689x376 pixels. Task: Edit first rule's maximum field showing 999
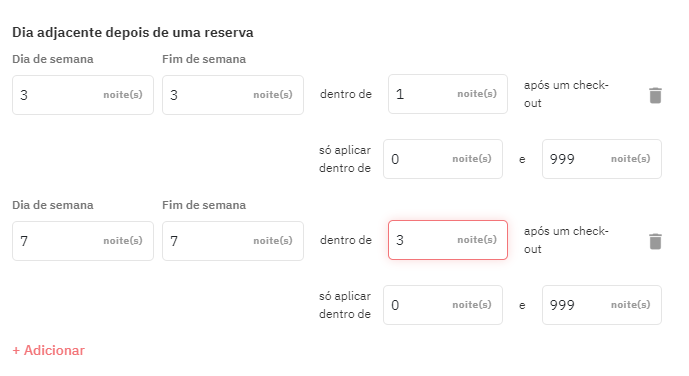point(602,159)
